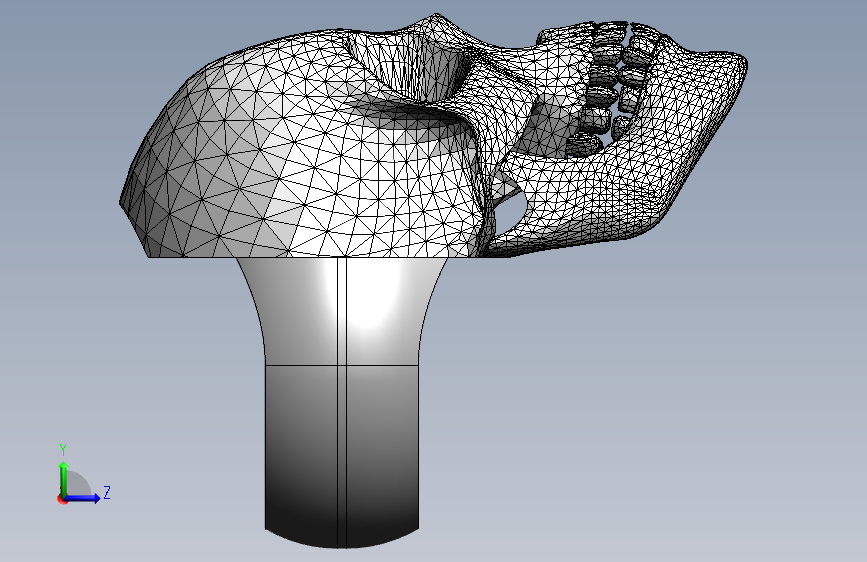The height and width of the screenshot is (562, 867).
Task: Click the Y axis arrow of the triad
Action: click(x=64, y=478)
